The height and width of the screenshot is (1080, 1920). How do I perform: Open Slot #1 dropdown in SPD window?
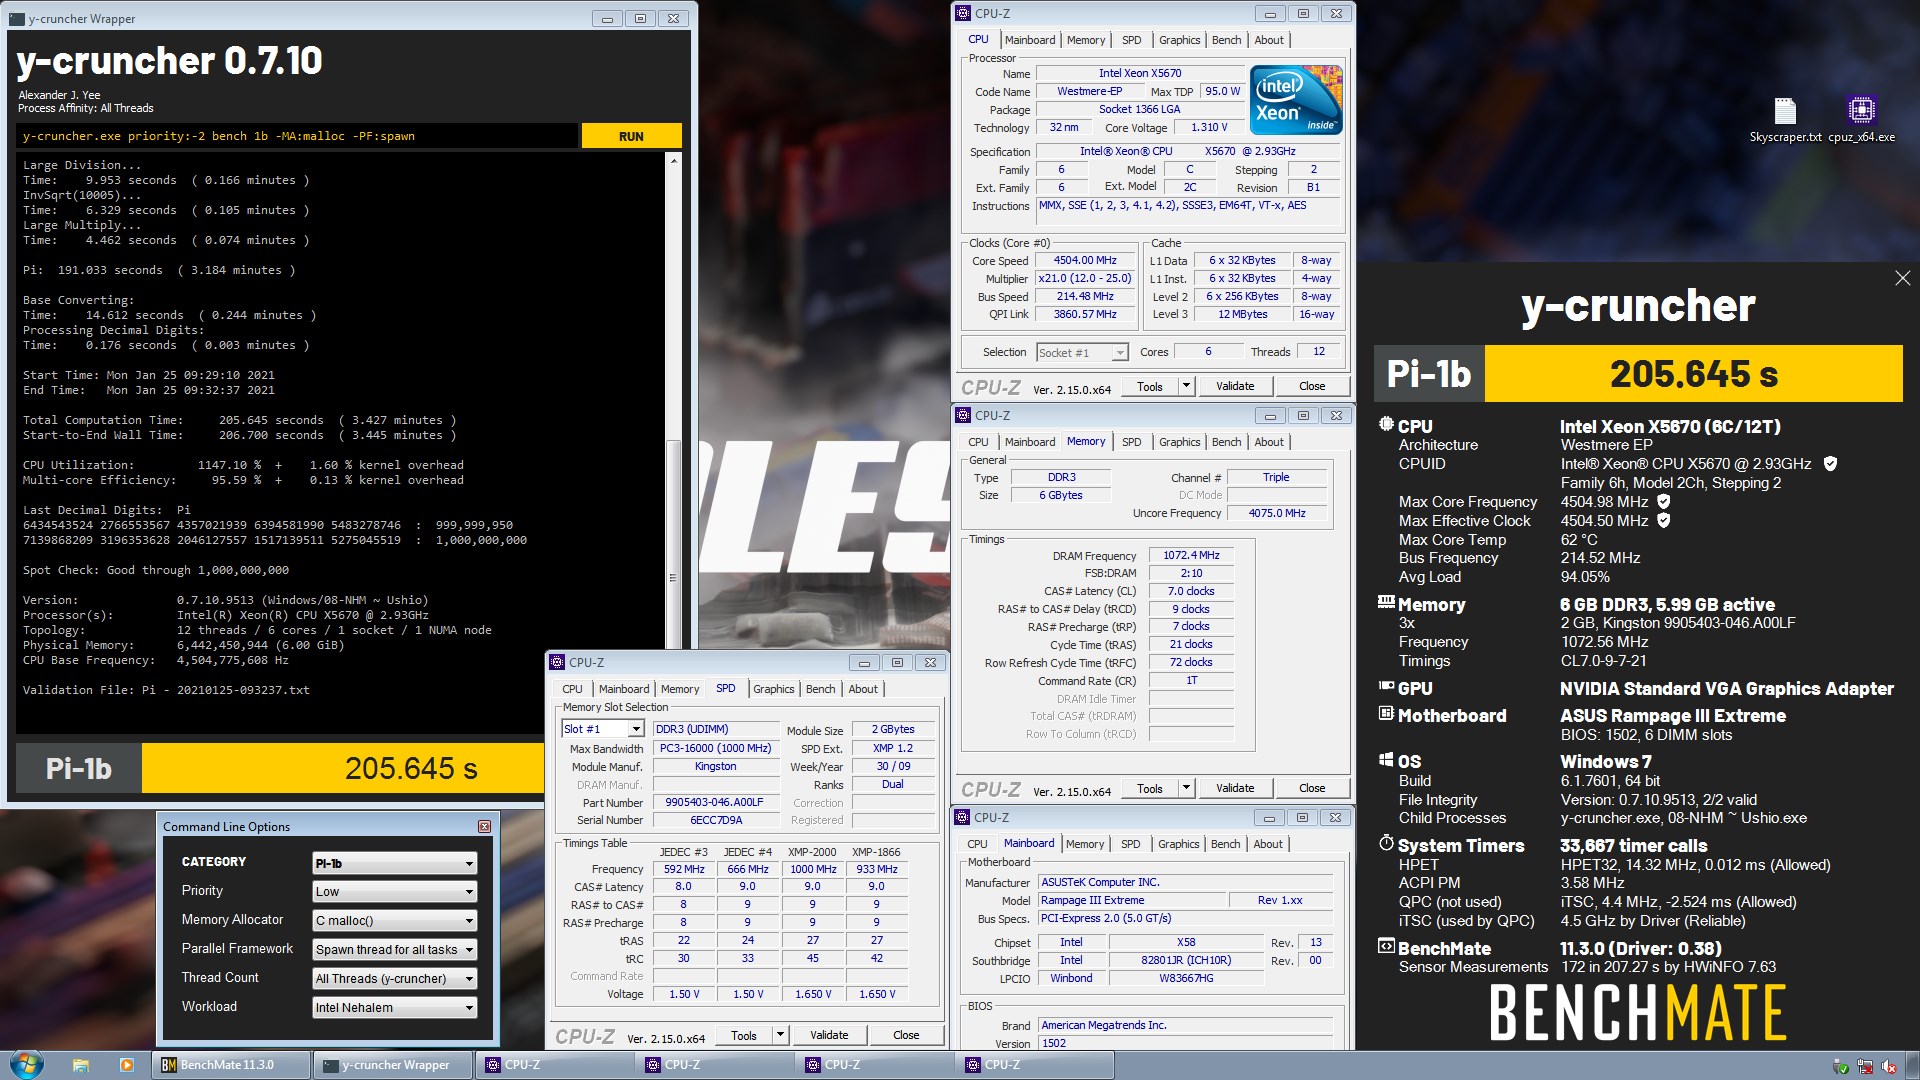pyautogui.click(x=636, y=729)
